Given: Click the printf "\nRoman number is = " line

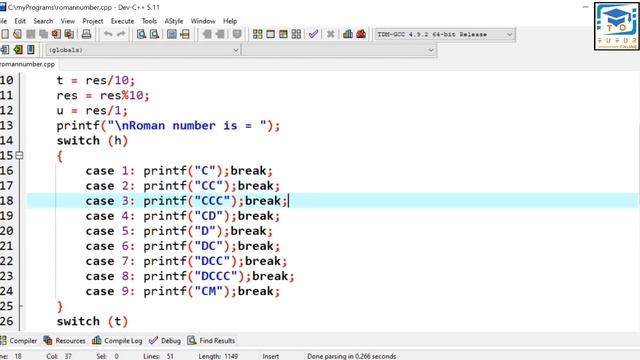Looking at the screenshot, I should (168, 126).
